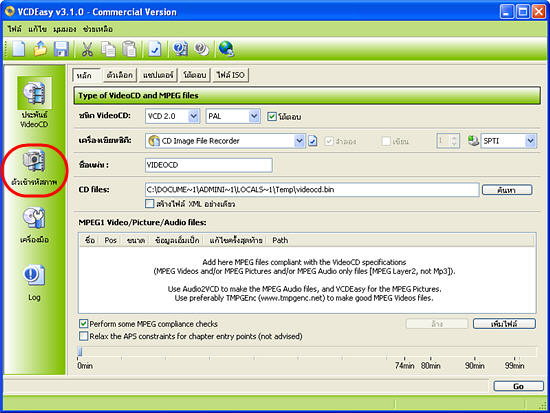The image size is (550, 413).
Task: Click the browse button beside CD files
Action: click(x=507, y=190)
